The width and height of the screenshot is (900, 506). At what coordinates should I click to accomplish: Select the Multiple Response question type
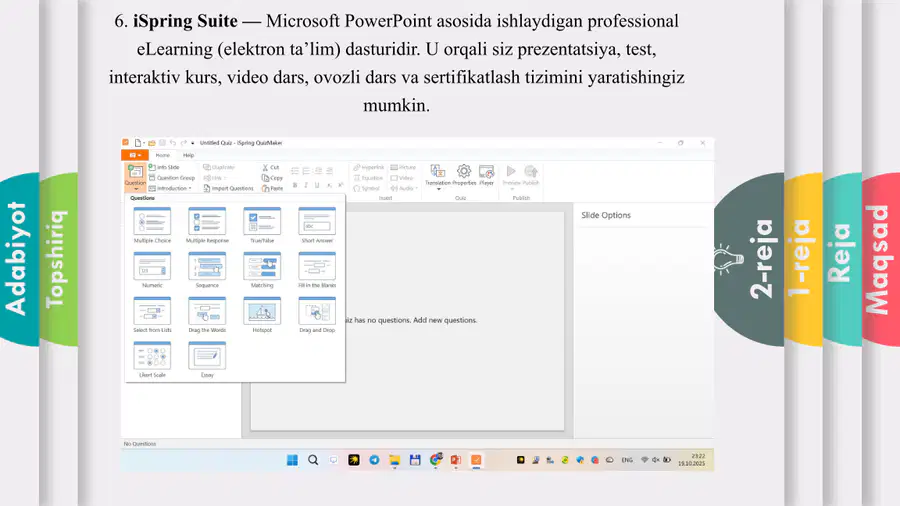pos(207,225)
